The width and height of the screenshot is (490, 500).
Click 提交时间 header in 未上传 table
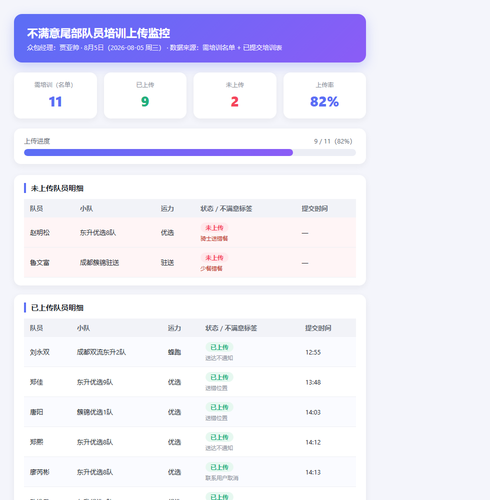(315, 209)
